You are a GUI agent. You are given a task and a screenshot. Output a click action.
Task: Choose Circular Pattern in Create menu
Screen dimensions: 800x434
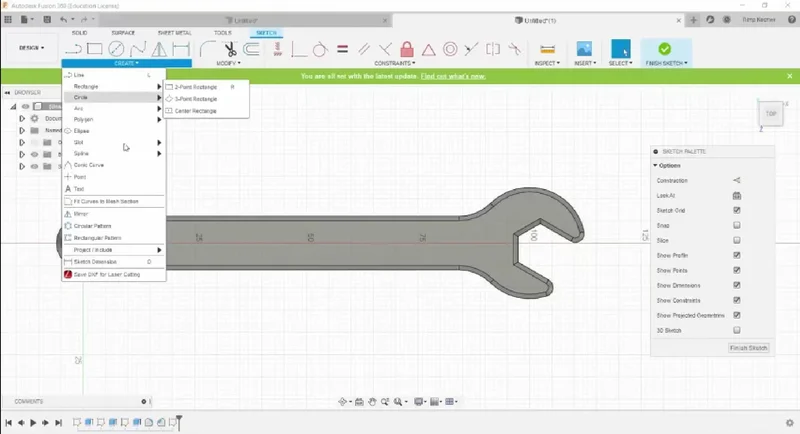click(x=114, y=226)
